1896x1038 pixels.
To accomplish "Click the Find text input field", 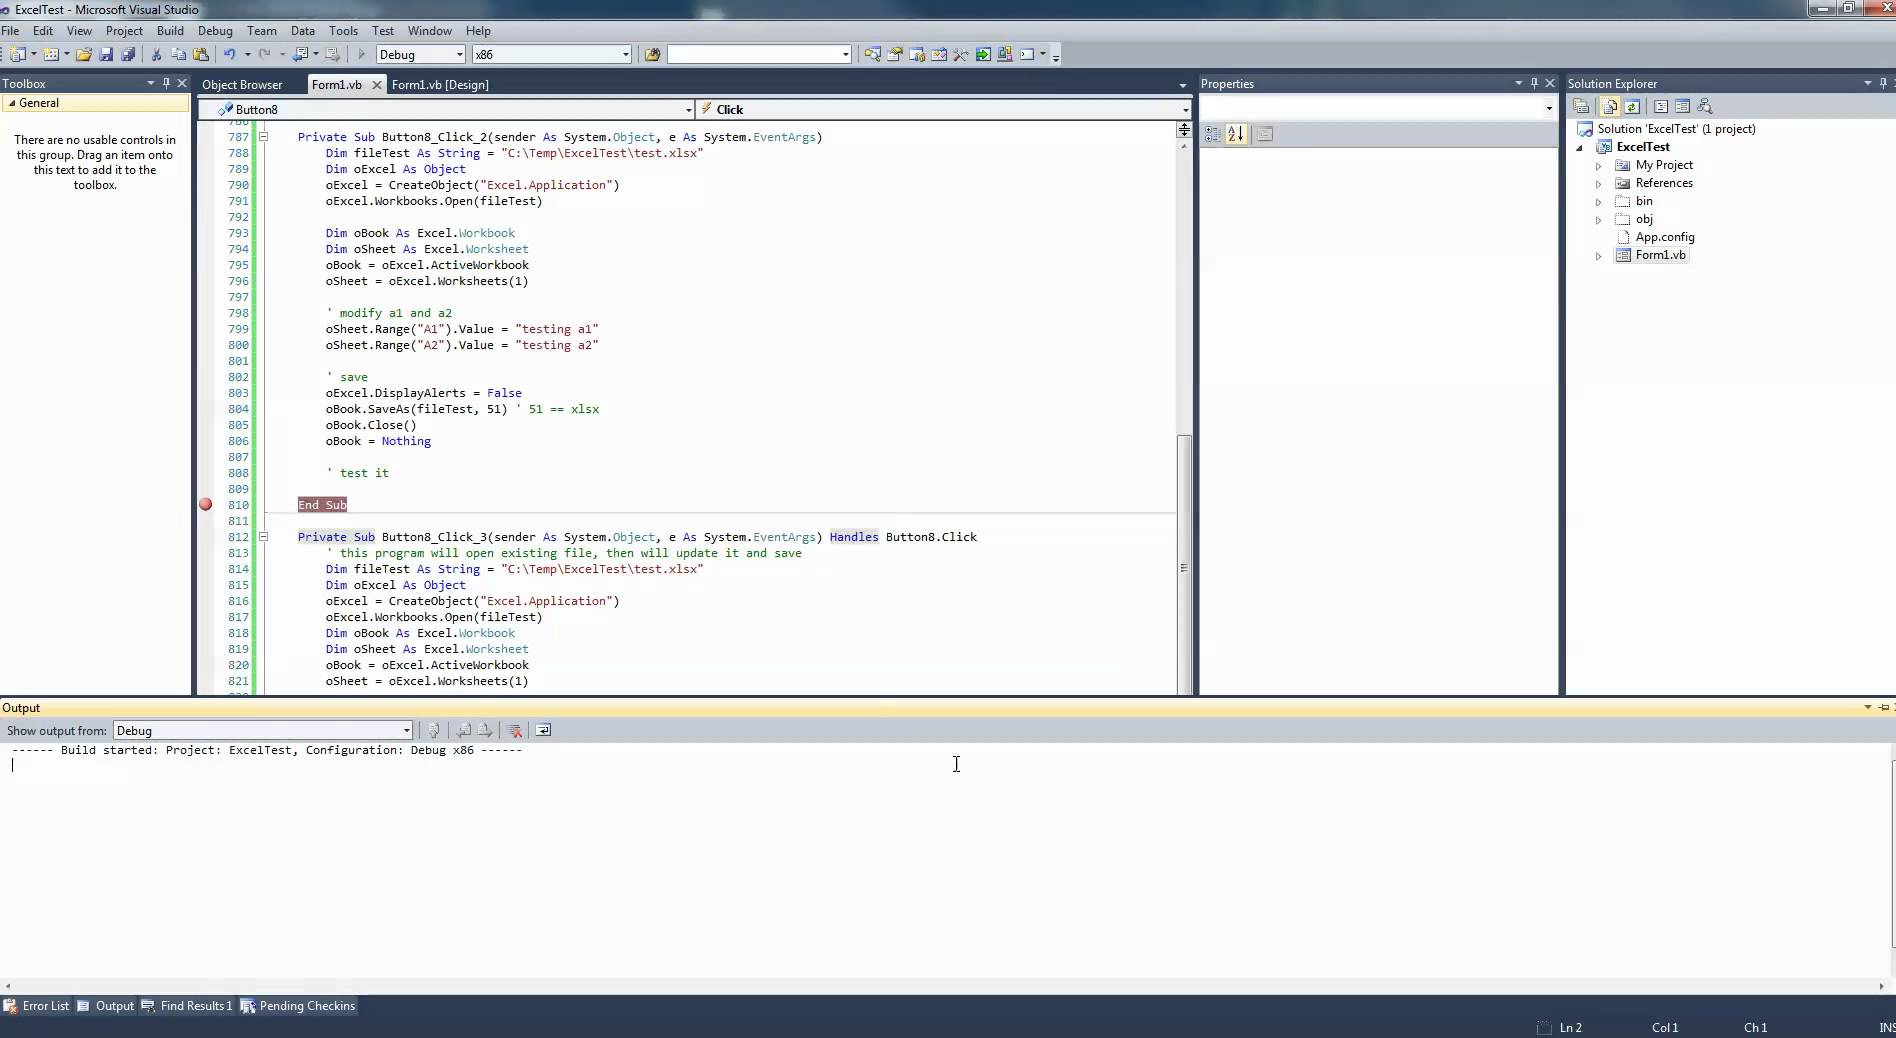I will 753,55.
